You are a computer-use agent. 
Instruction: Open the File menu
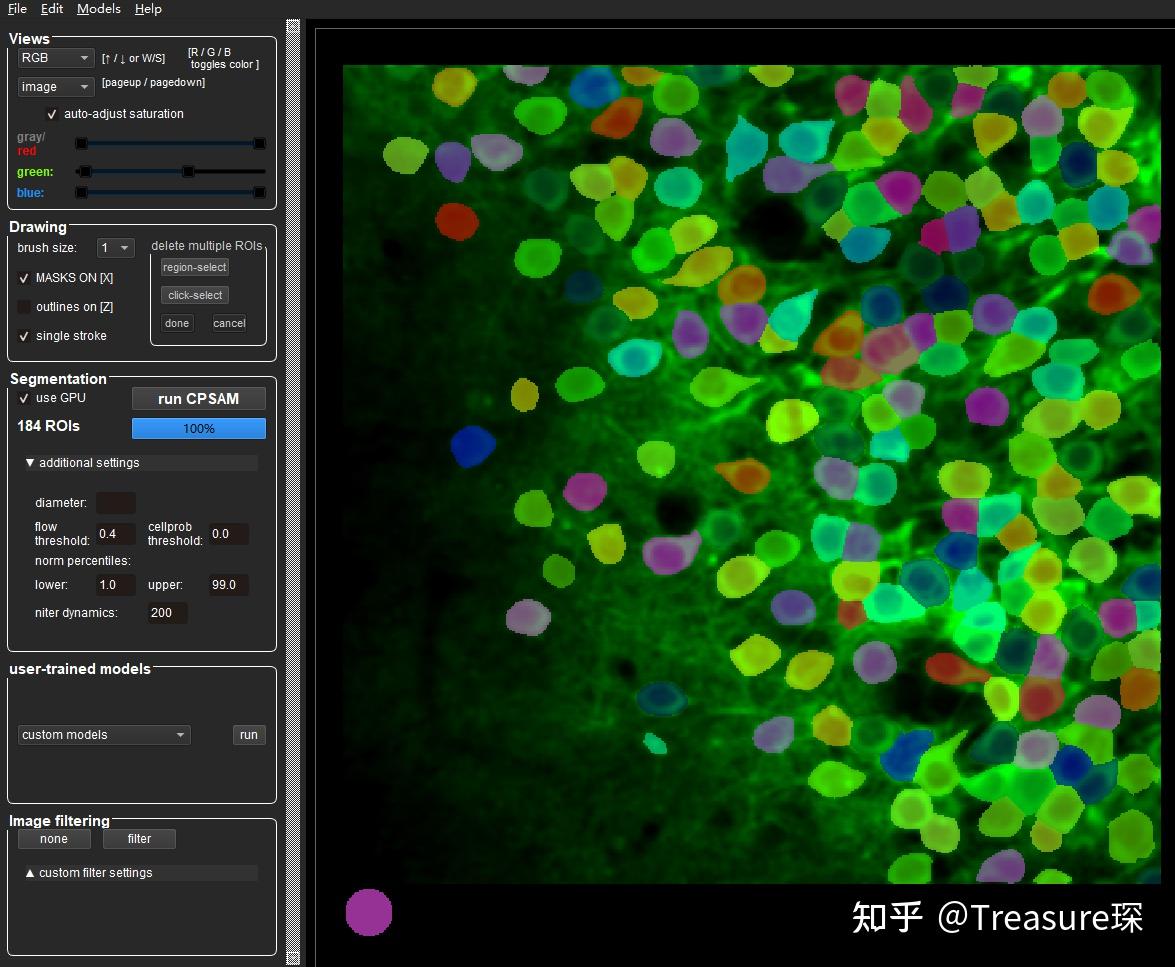pos(15,9)
